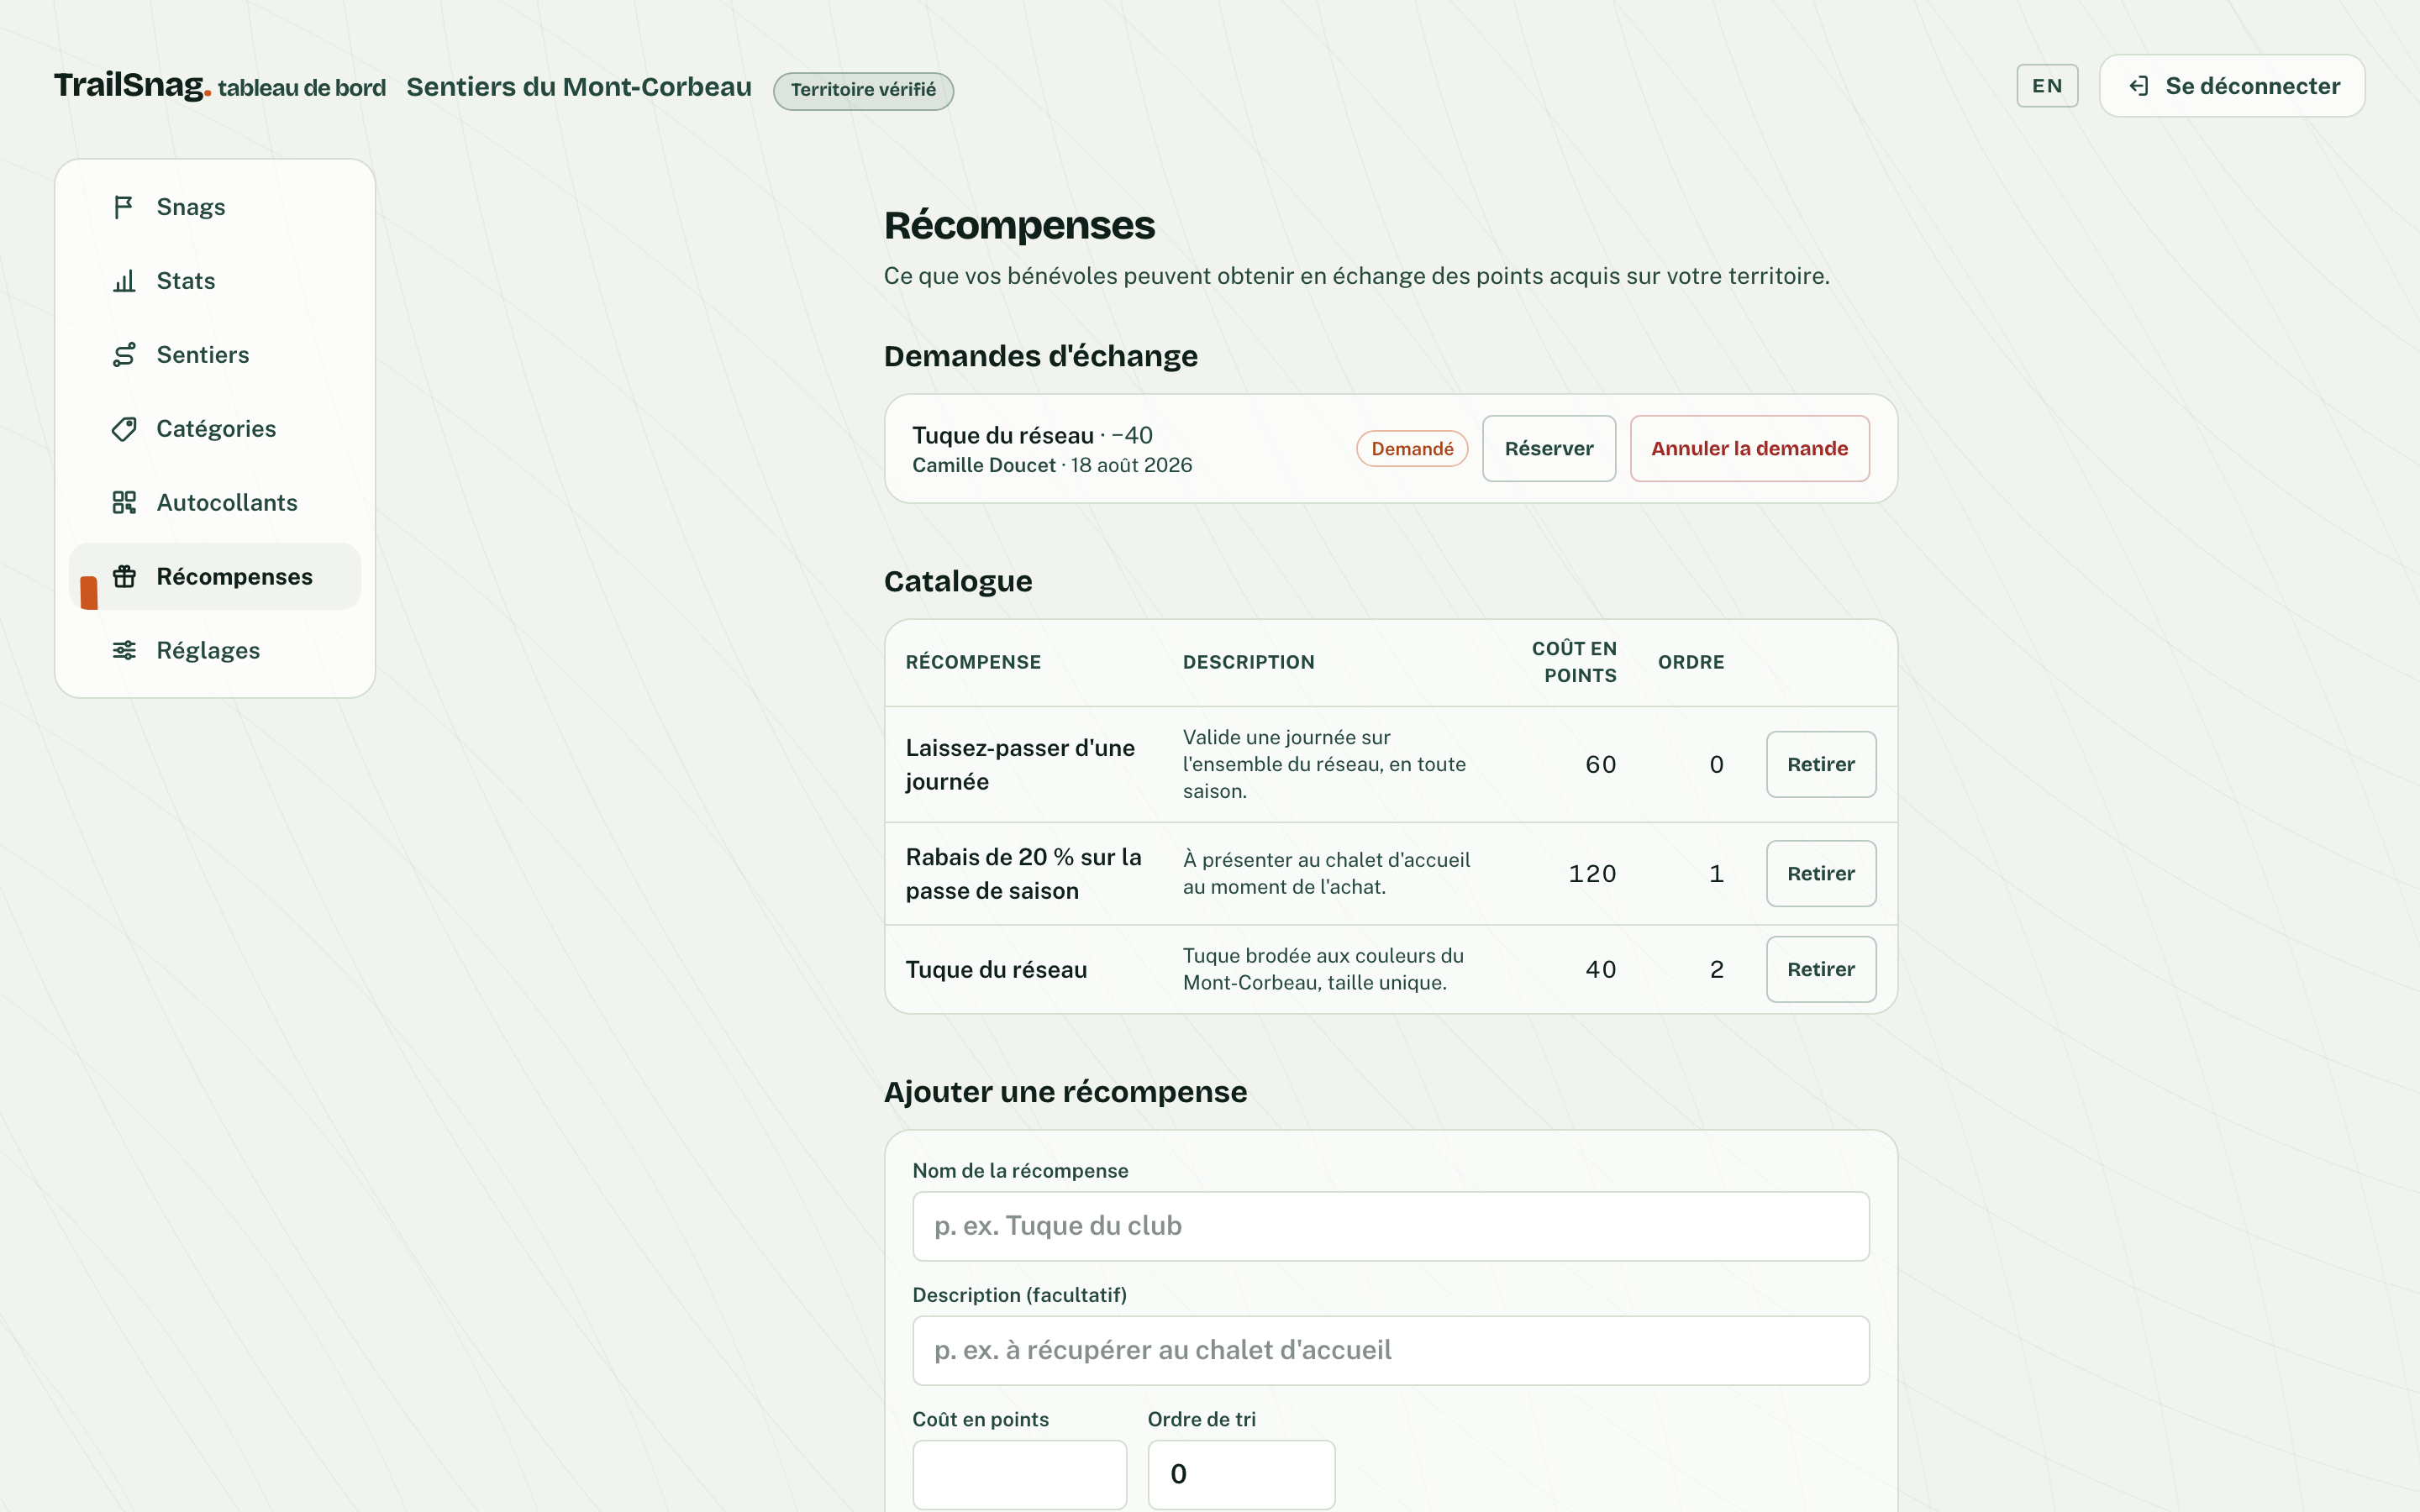Open Autocollants from the sidebar
Image resolution: width=2420 pixels, height=1512 pixels.
215,503
